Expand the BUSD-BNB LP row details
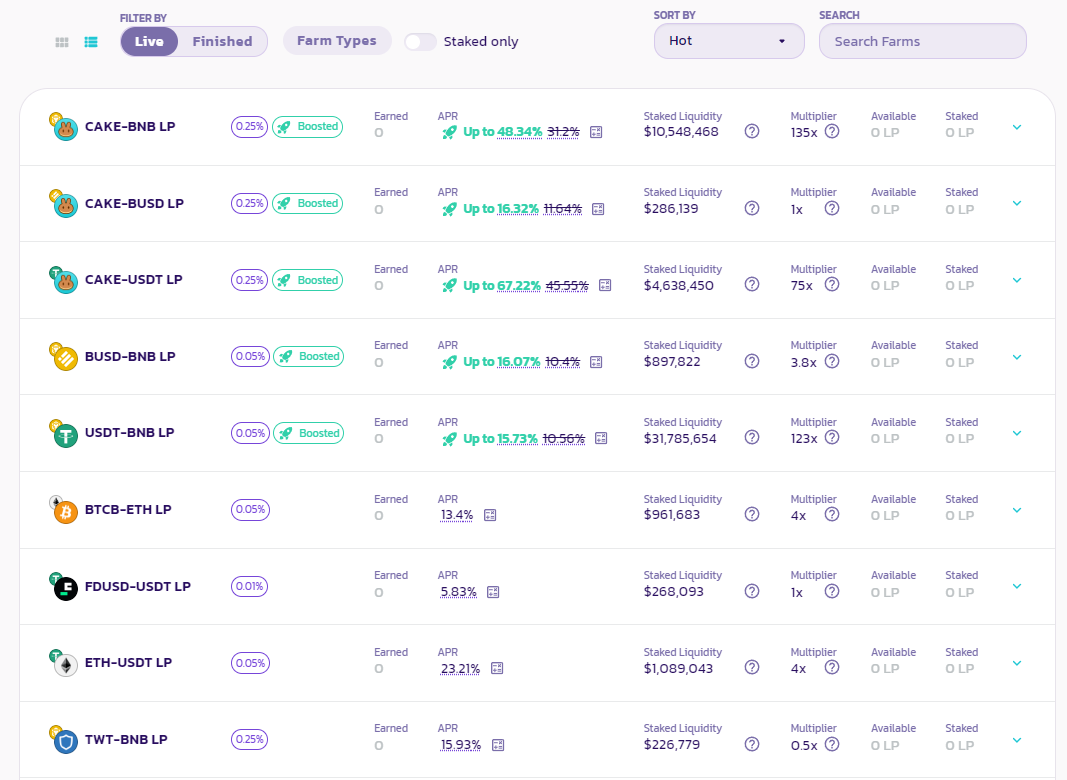 click(1017, 357)
